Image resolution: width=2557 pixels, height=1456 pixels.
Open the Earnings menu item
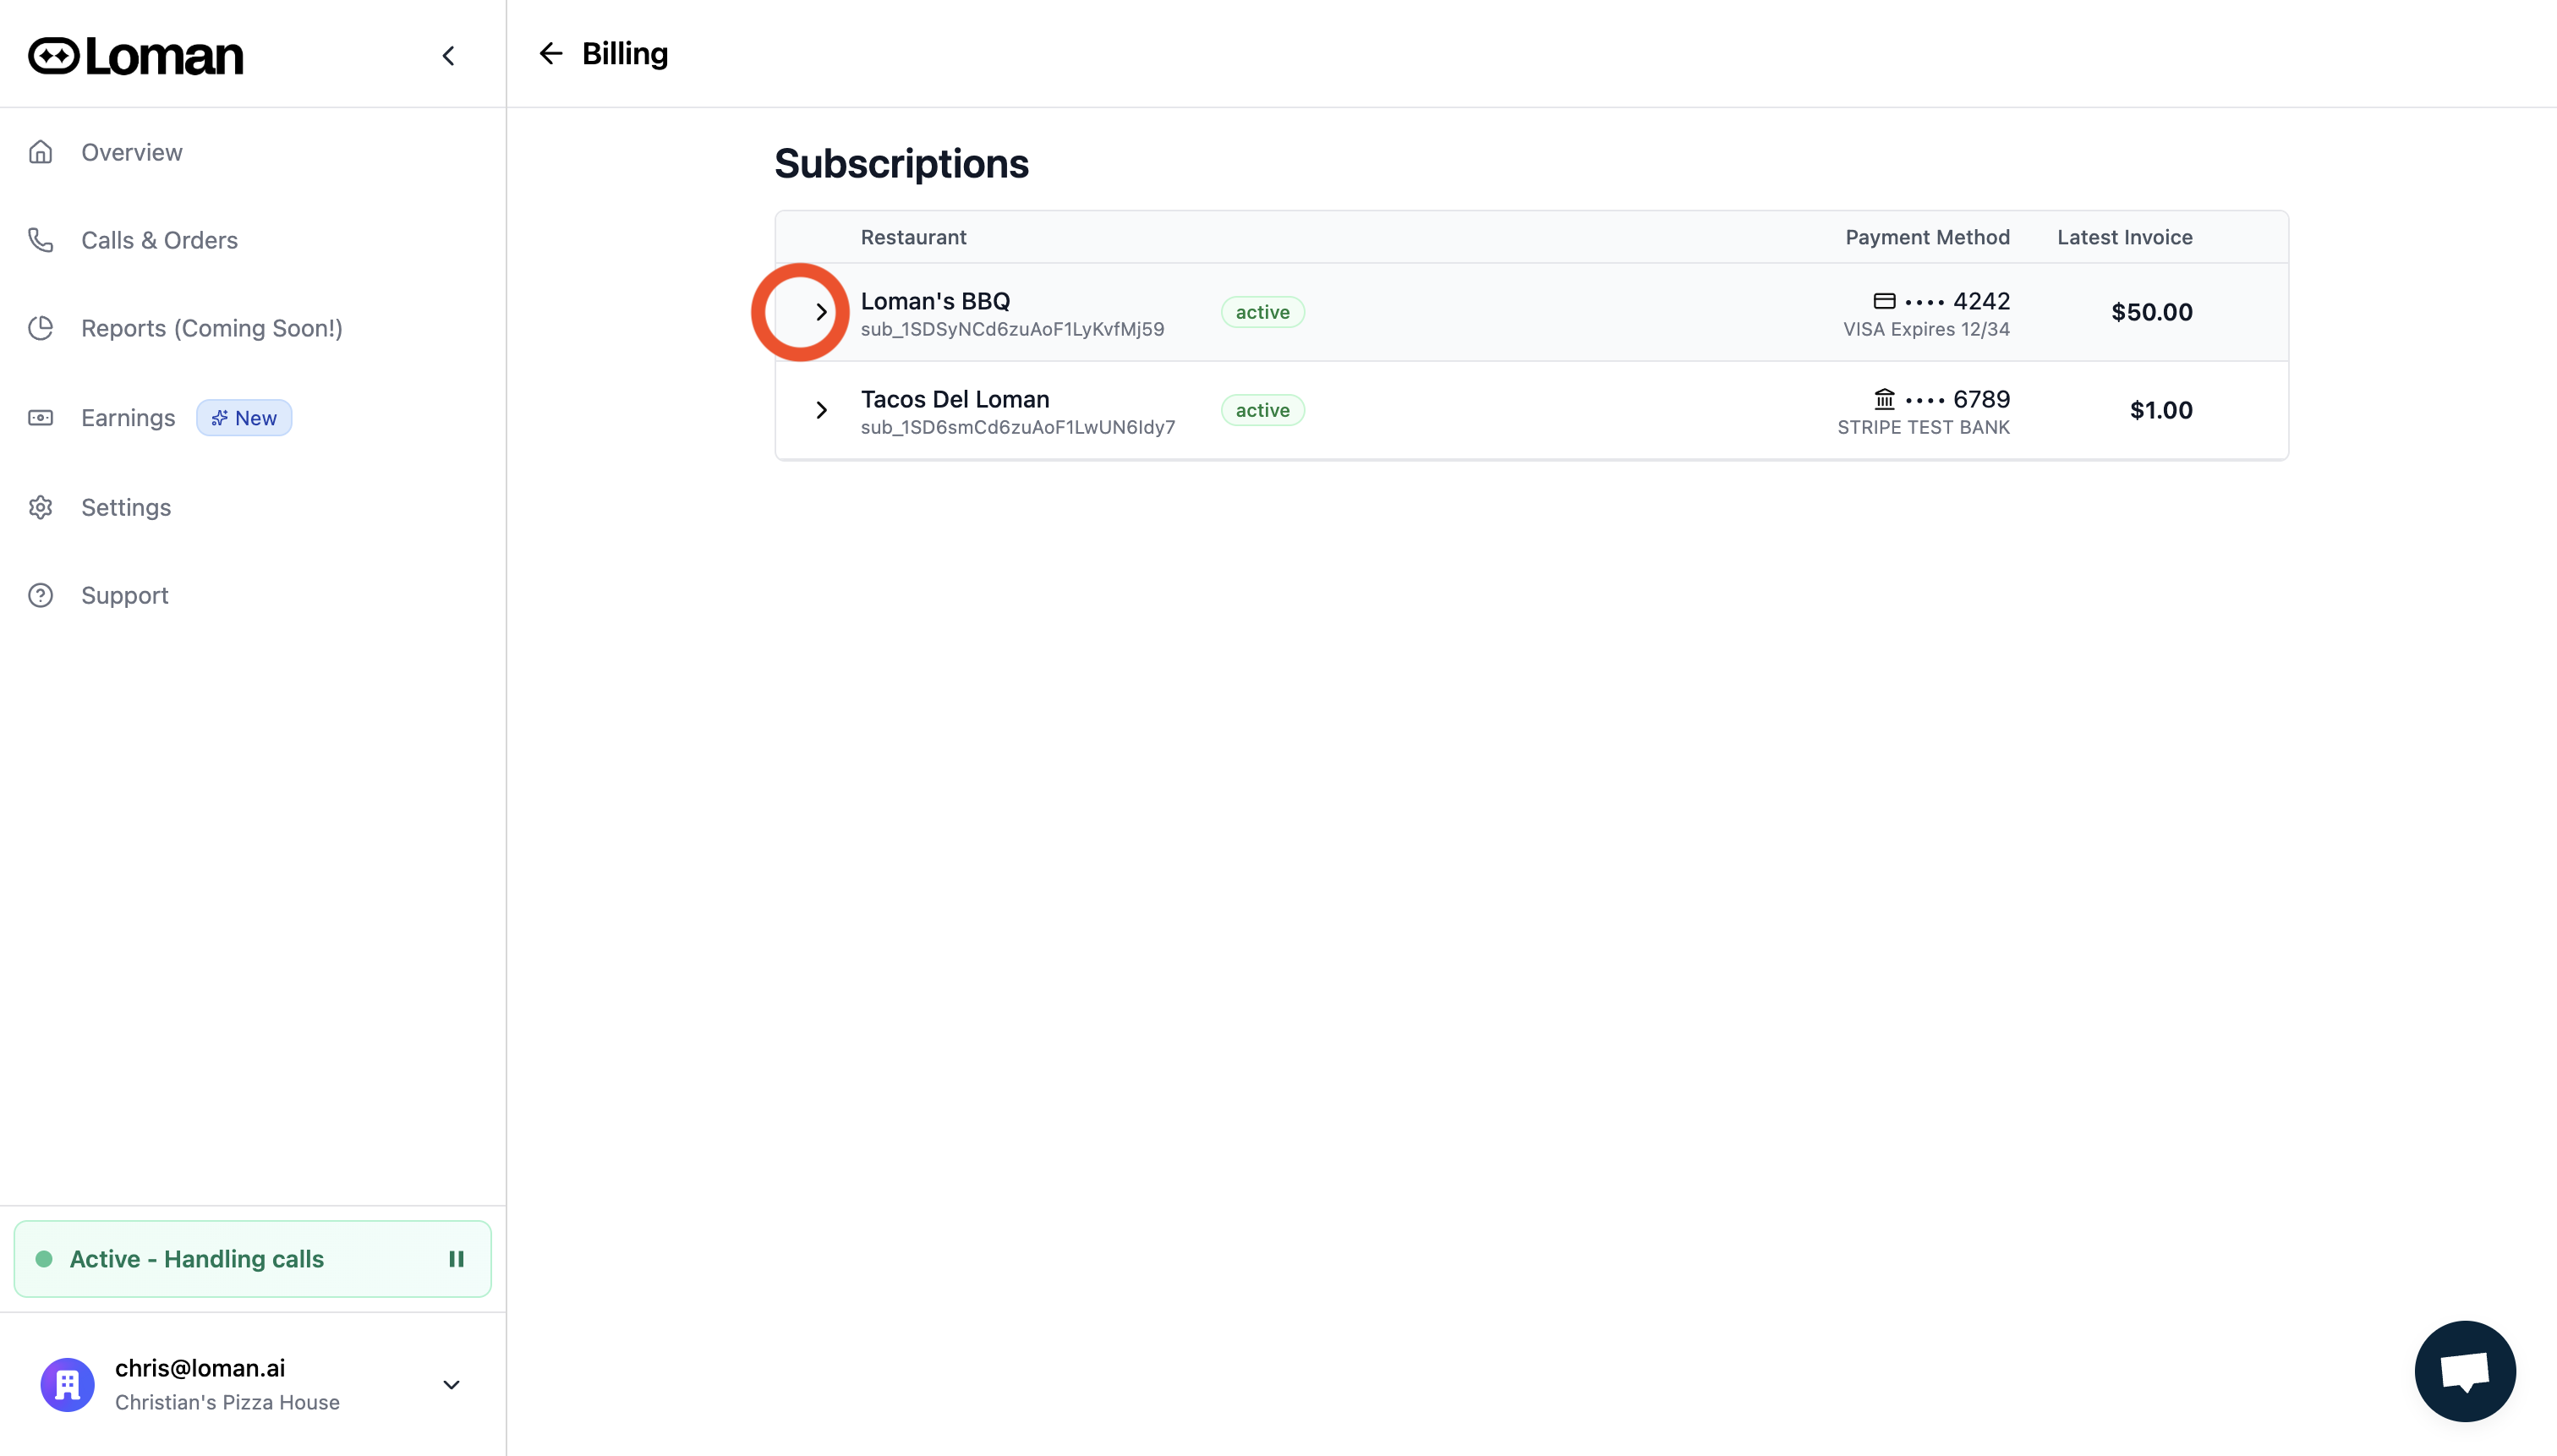(128, 418)
